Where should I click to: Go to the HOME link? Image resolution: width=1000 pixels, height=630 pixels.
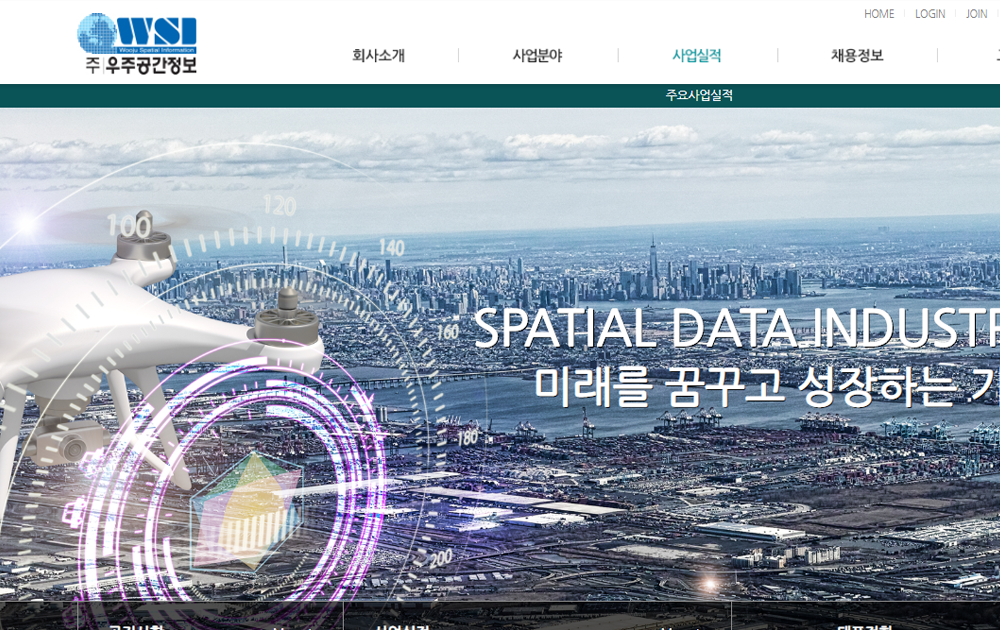[x=879, y=14]
